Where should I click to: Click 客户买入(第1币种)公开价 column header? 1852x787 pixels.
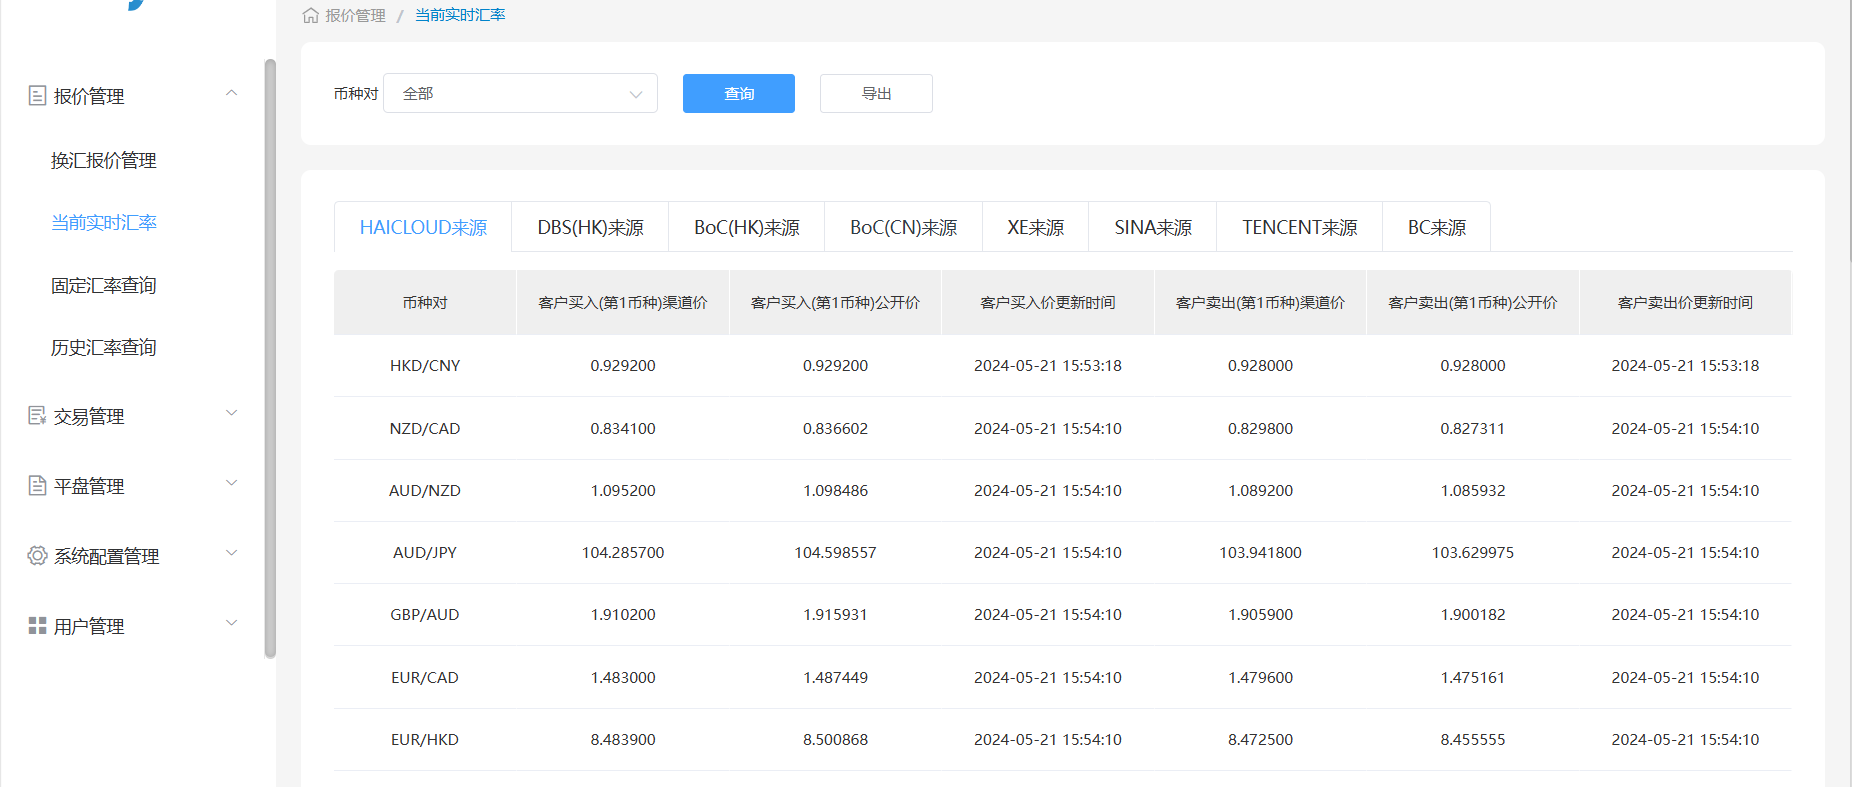point(835,302)
